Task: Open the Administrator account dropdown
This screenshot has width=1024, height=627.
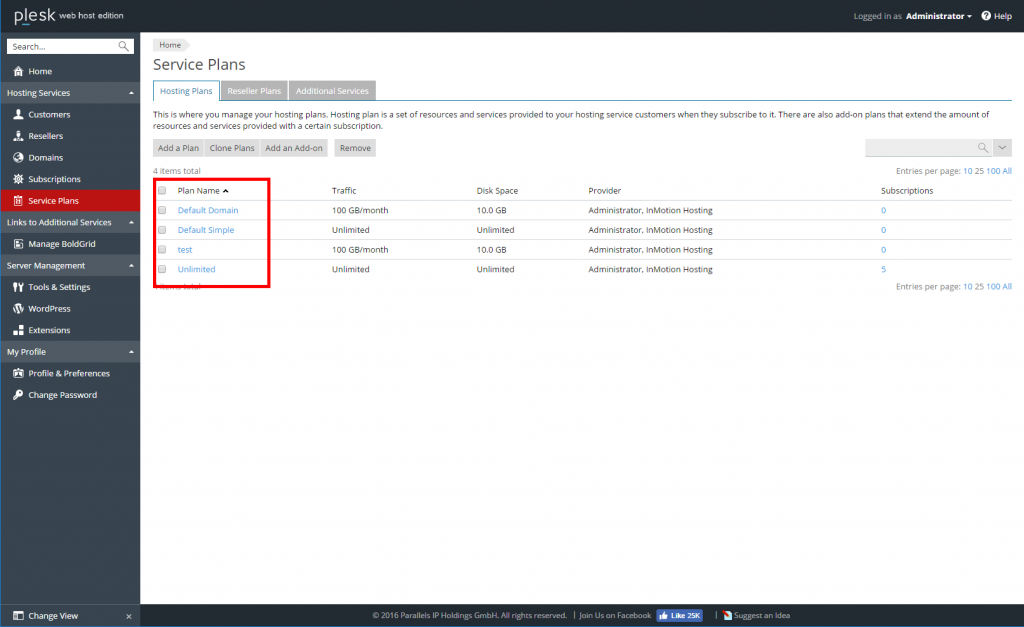Action: [938, 16]
